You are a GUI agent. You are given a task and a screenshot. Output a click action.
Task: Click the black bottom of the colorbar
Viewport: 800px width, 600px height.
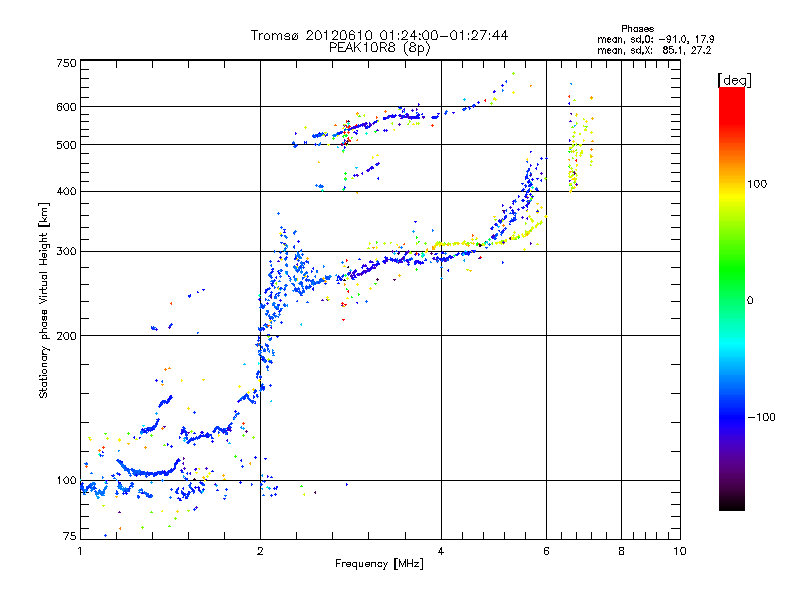732,503
